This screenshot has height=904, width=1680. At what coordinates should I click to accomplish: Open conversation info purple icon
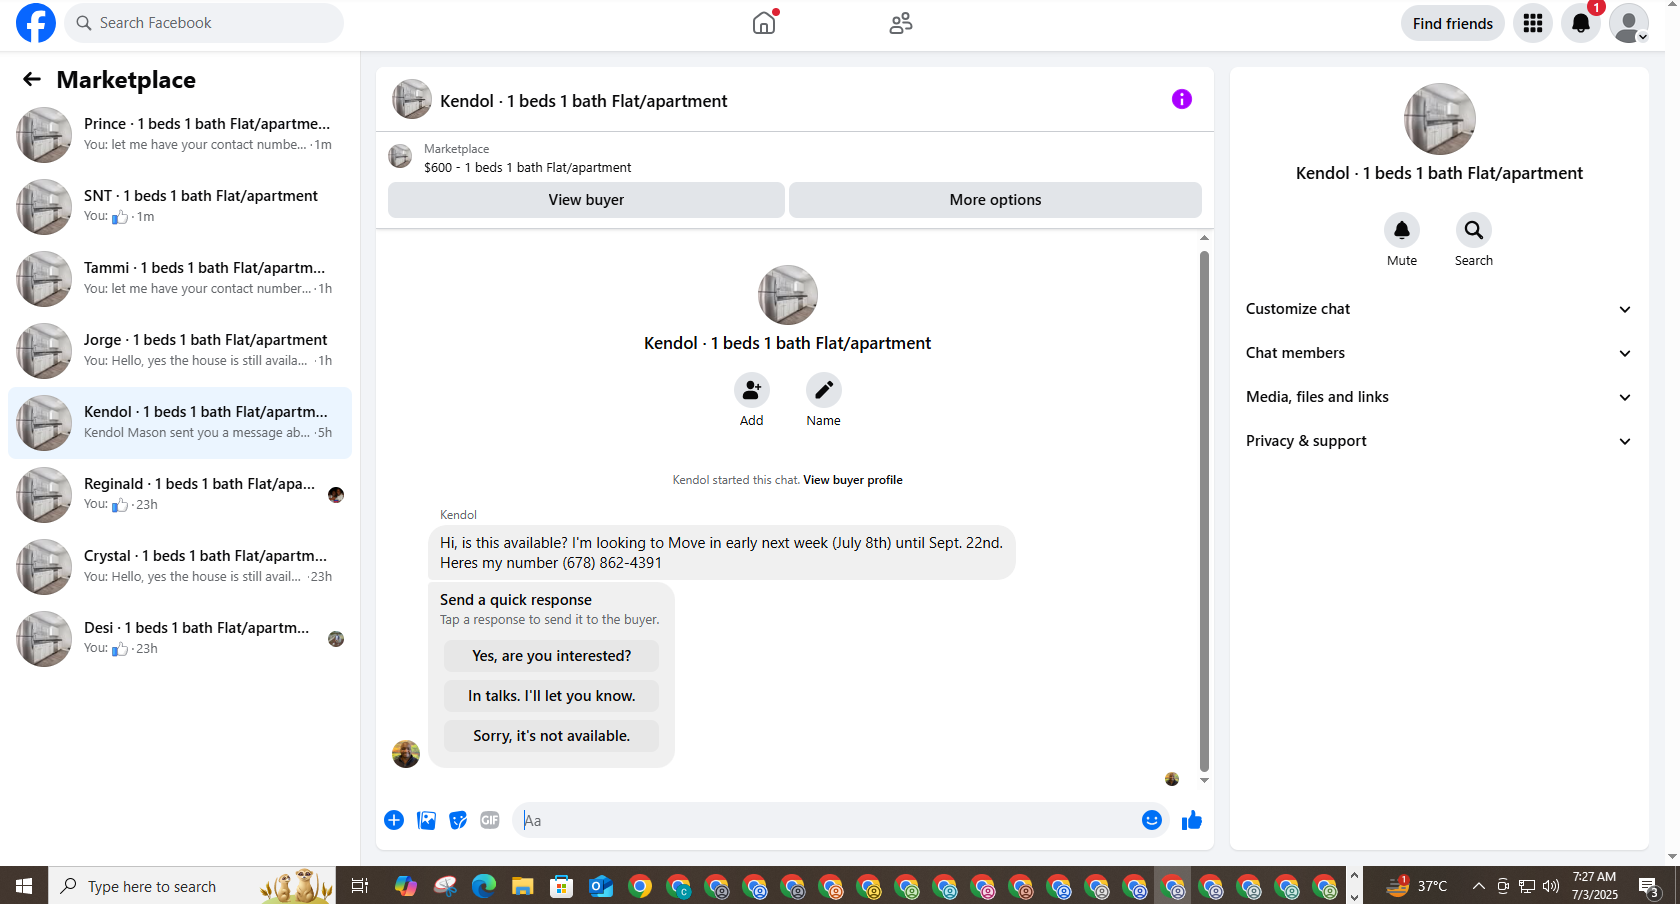(1182, 99)
